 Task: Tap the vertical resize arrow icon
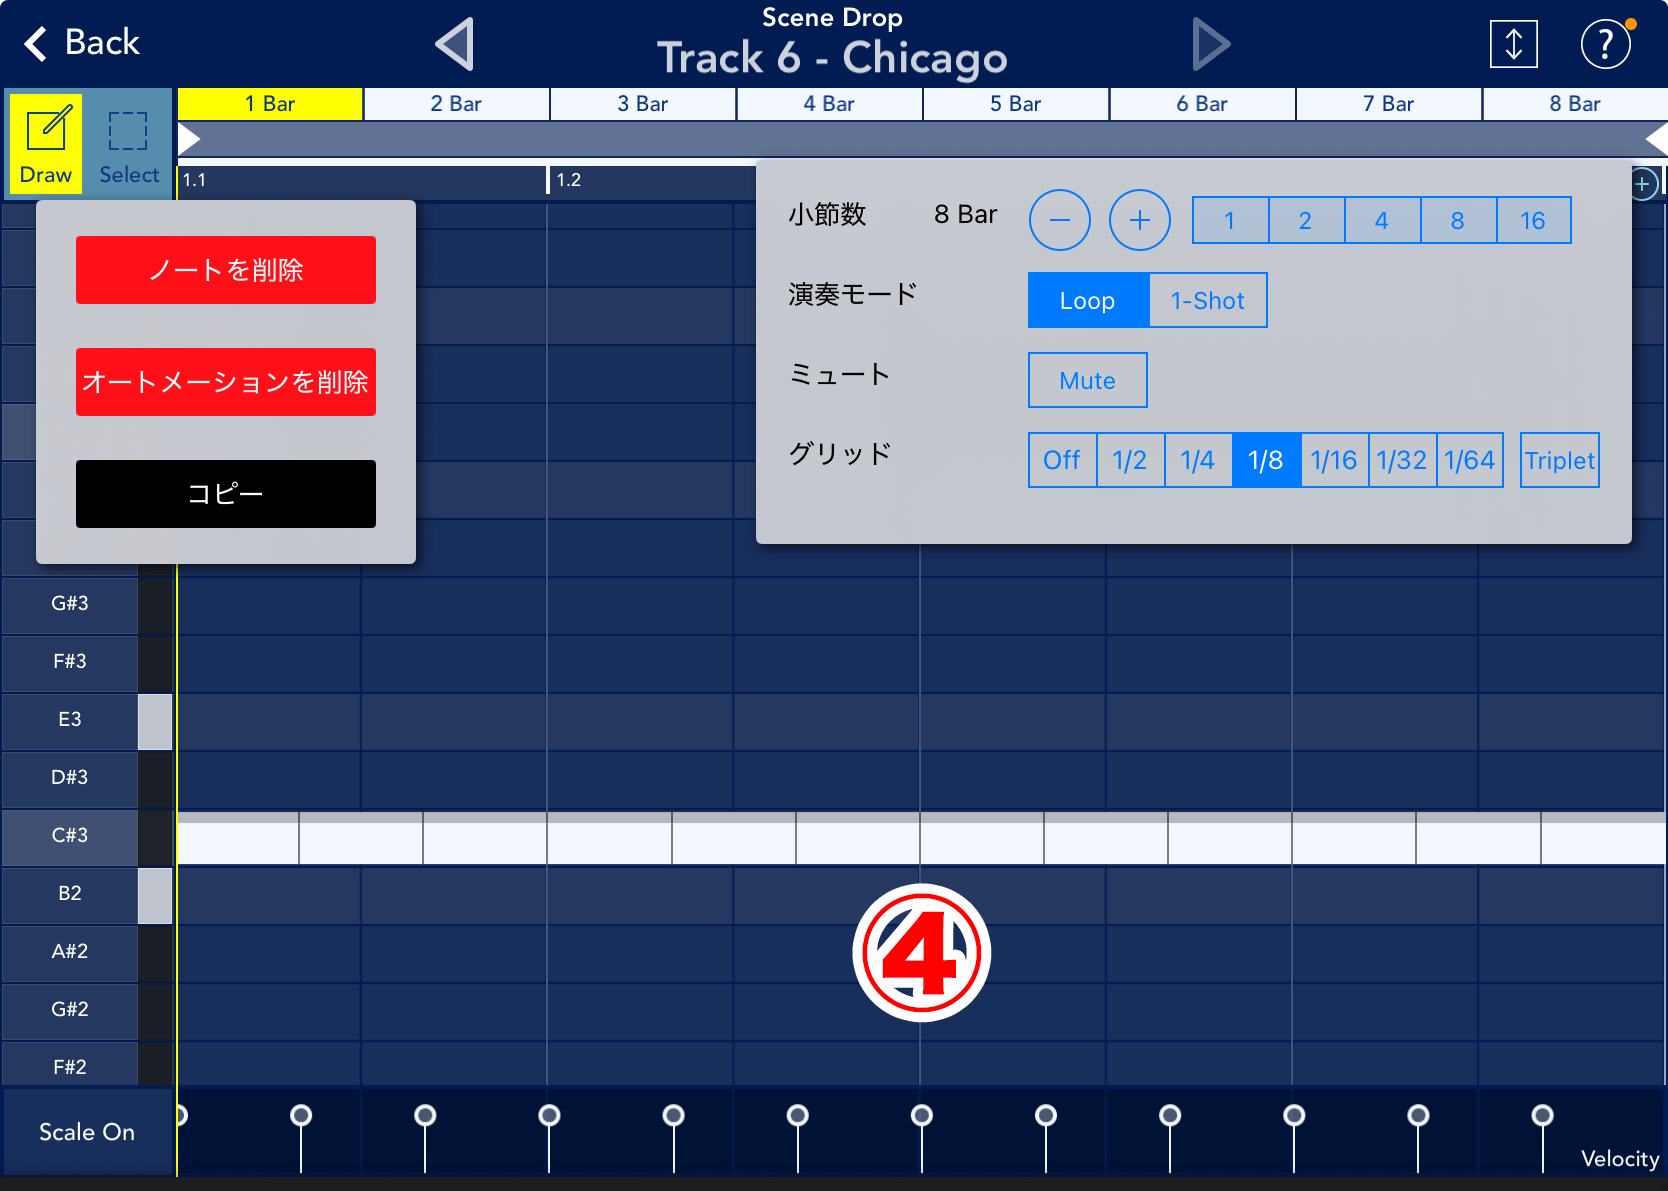1513,44
